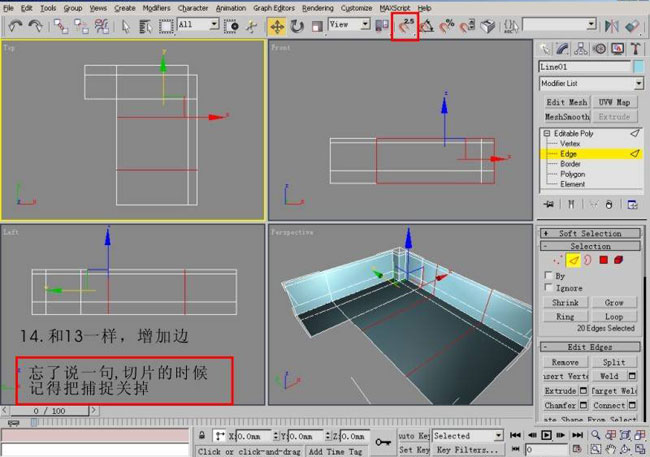The height and width of the screenshot is (457, 650).
Task: Activate Select and Rotate tool
Action: click(x=297, y=27)
